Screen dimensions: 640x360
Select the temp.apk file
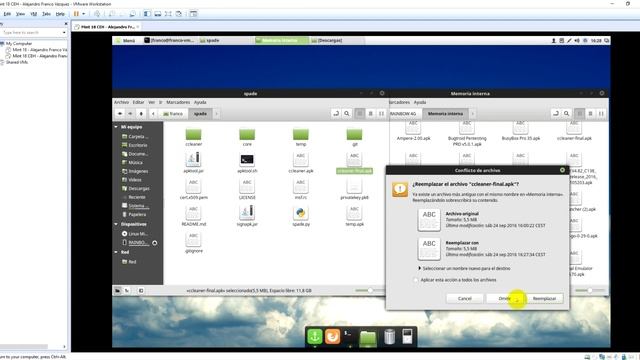(354, 216)
